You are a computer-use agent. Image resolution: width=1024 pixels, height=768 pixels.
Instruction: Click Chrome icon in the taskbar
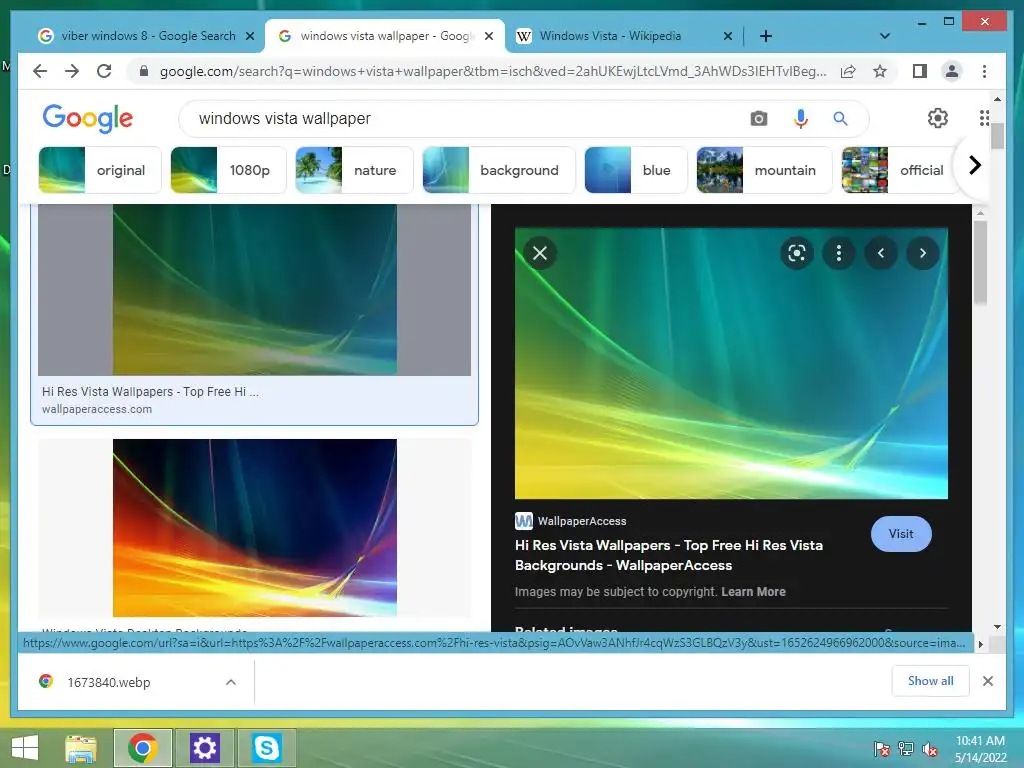click(142, 748)
